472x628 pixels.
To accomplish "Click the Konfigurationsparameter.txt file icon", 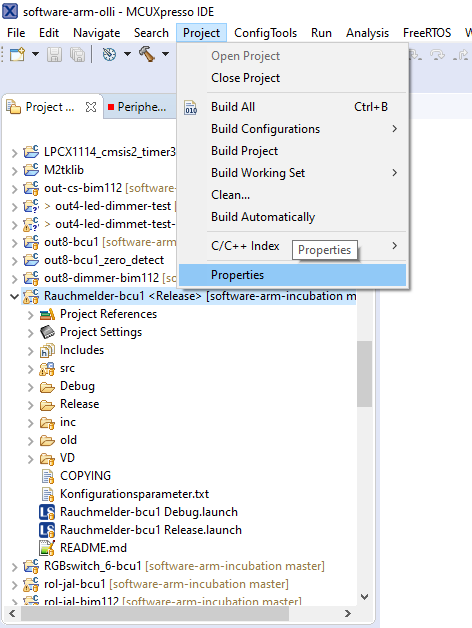I will 48,494.
